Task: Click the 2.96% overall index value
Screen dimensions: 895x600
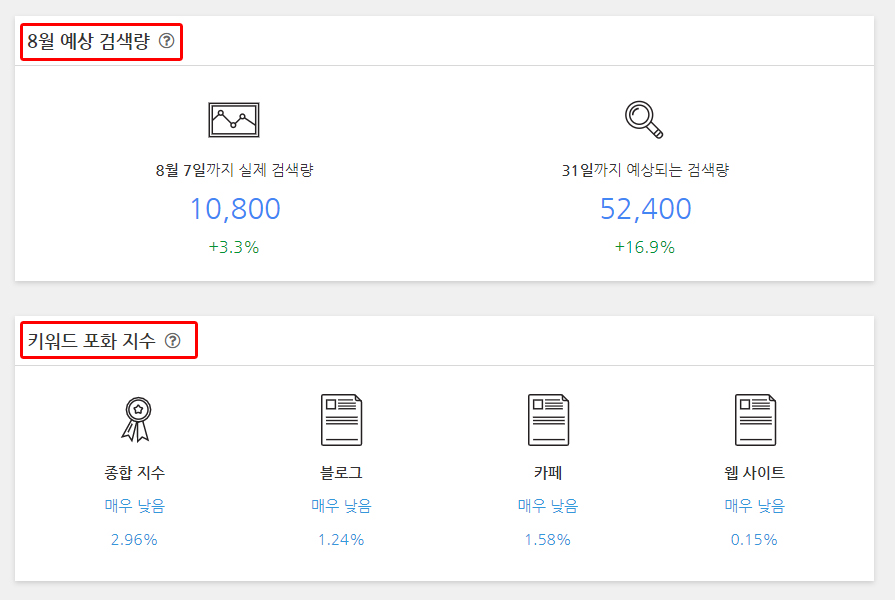Action: [134, 539]
